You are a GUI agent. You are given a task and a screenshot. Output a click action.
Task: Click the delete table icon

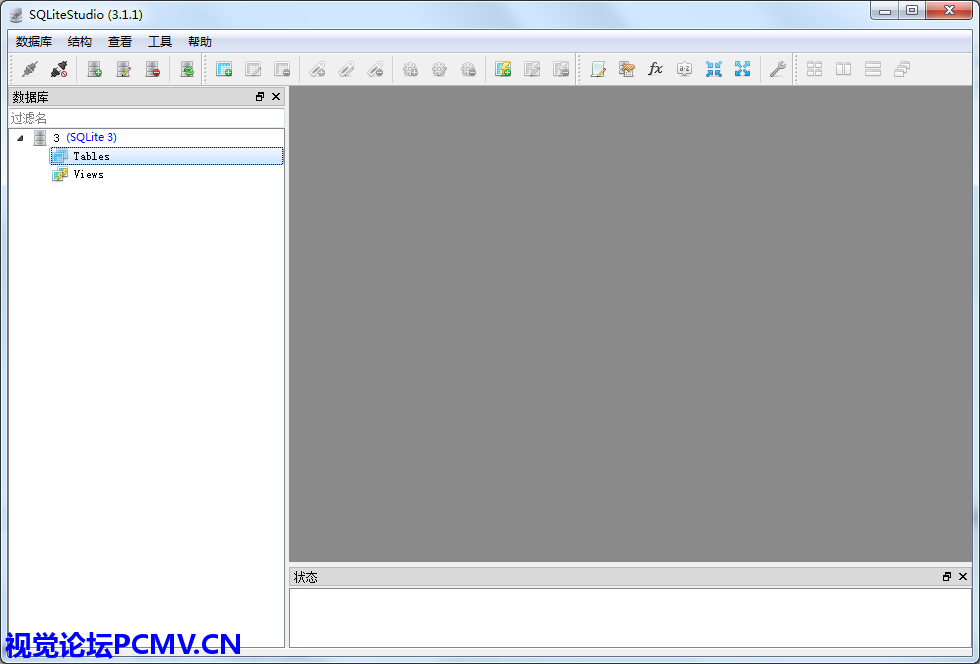tap(282, 69)
